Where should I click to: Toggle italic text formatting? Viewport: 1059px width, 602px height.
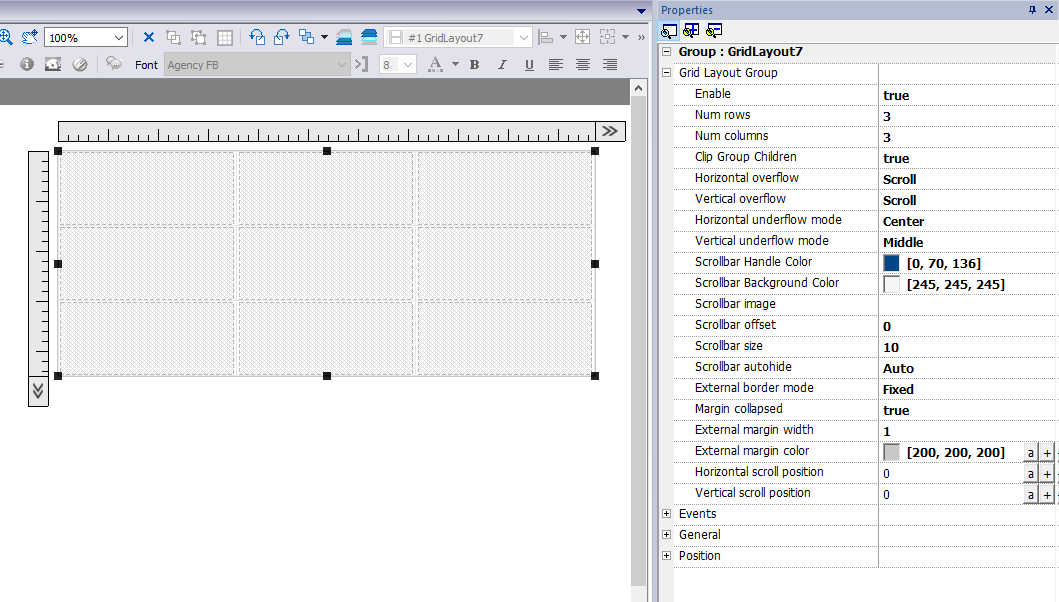pos(502,65)
